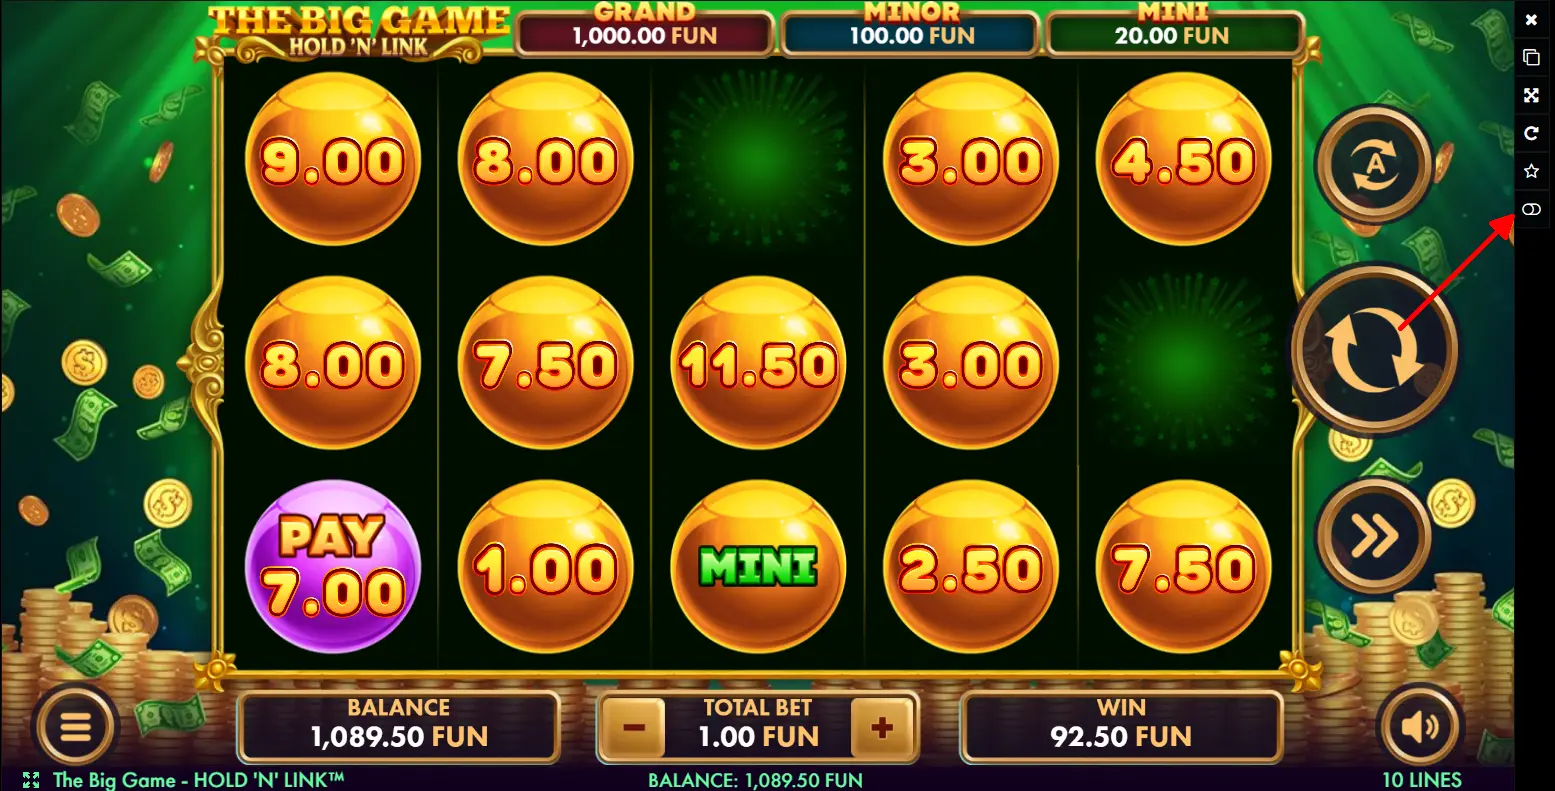Image resolution: width=1555 pixels, height=791 pixels.
Task: Toggle fullscreen icon beside the game title
Action: (x=31, y=780)
